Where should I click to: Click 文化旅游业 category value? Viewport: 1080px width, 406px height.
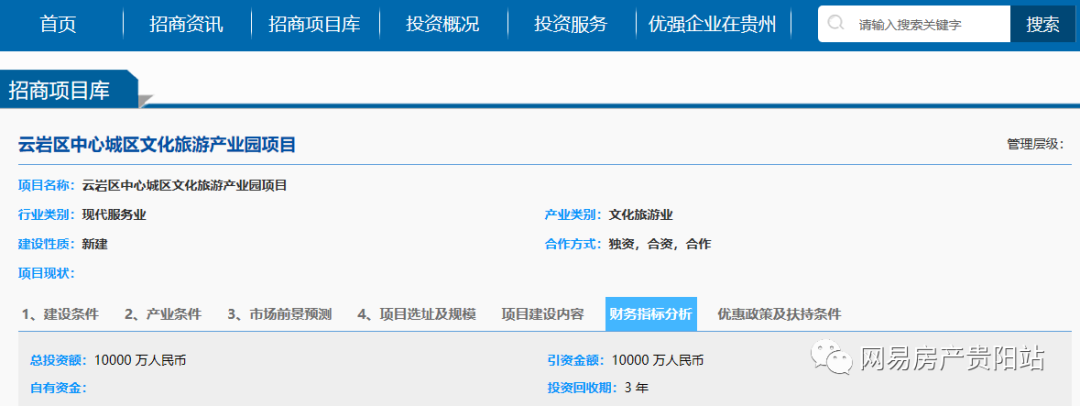click(x=641, y=214)
